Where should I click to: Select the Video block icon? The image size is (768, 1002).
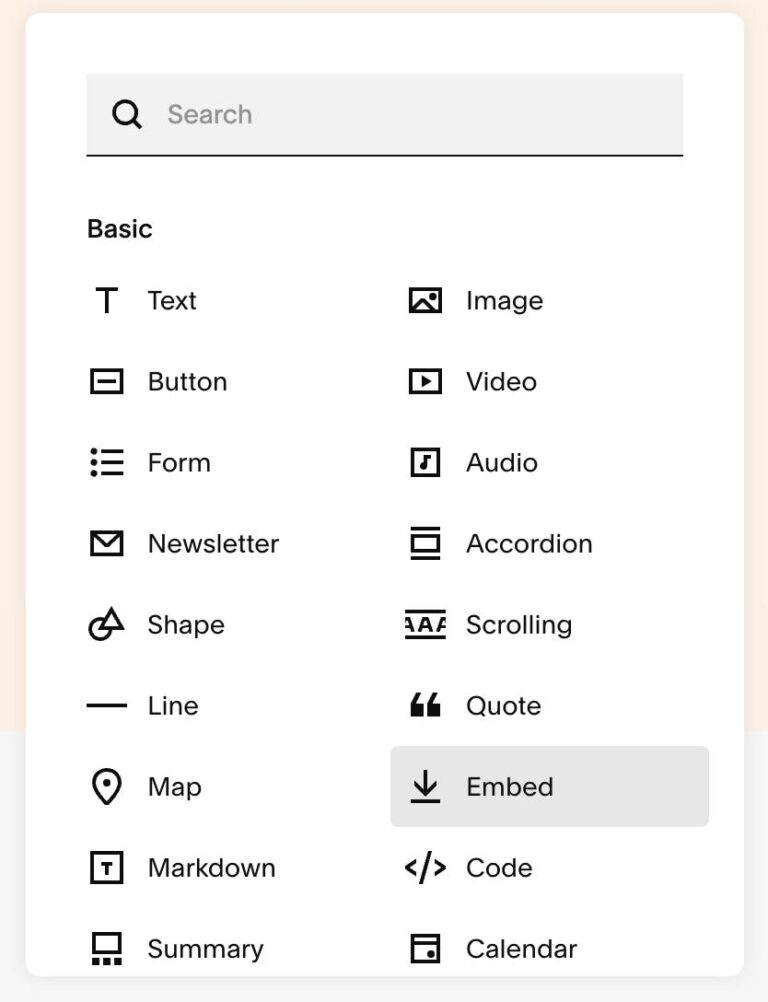(x=425, y=381)
